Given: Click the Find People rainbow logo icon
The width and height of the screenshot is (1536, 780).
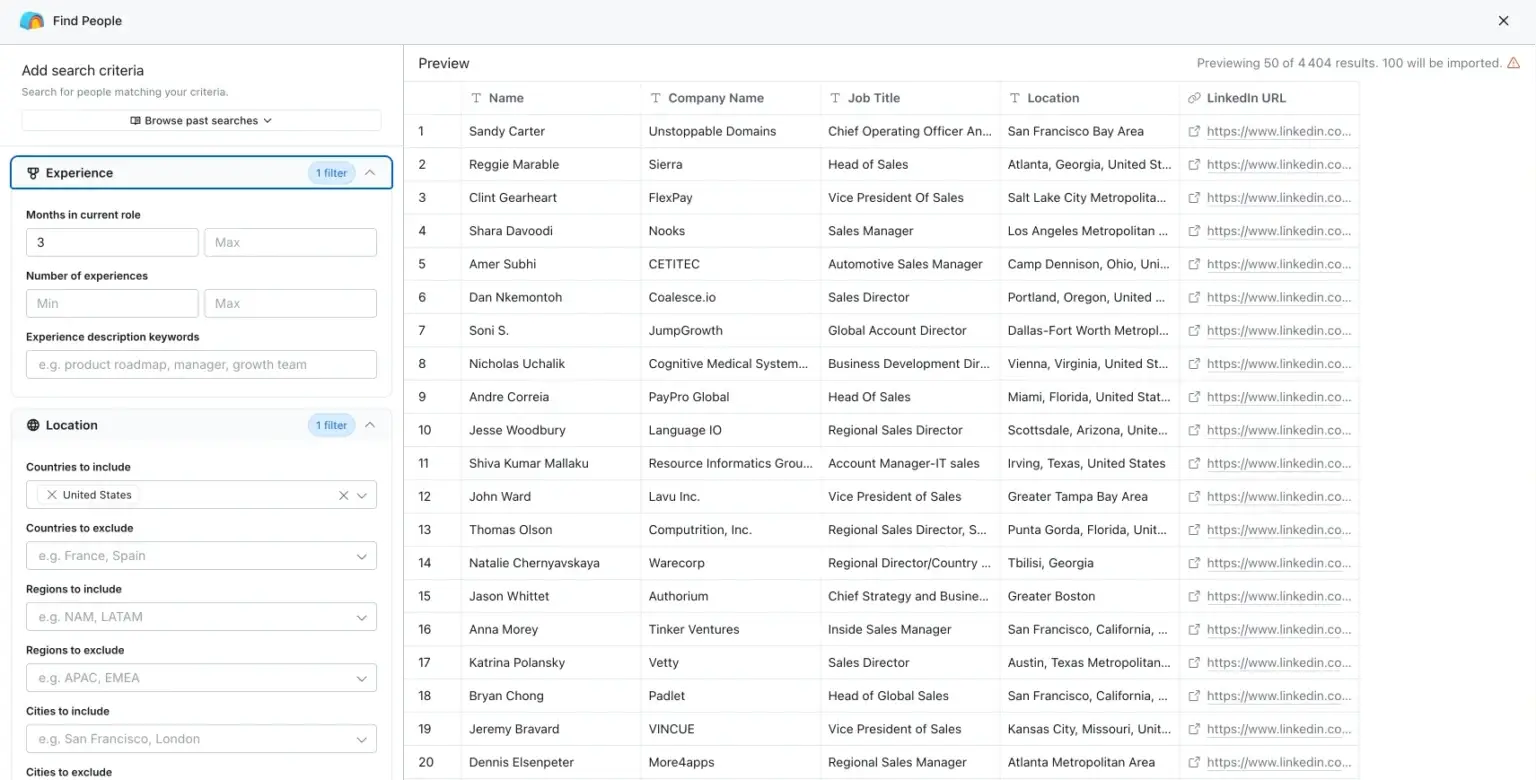Looking at the screenshot, I should tap(32, 21).
